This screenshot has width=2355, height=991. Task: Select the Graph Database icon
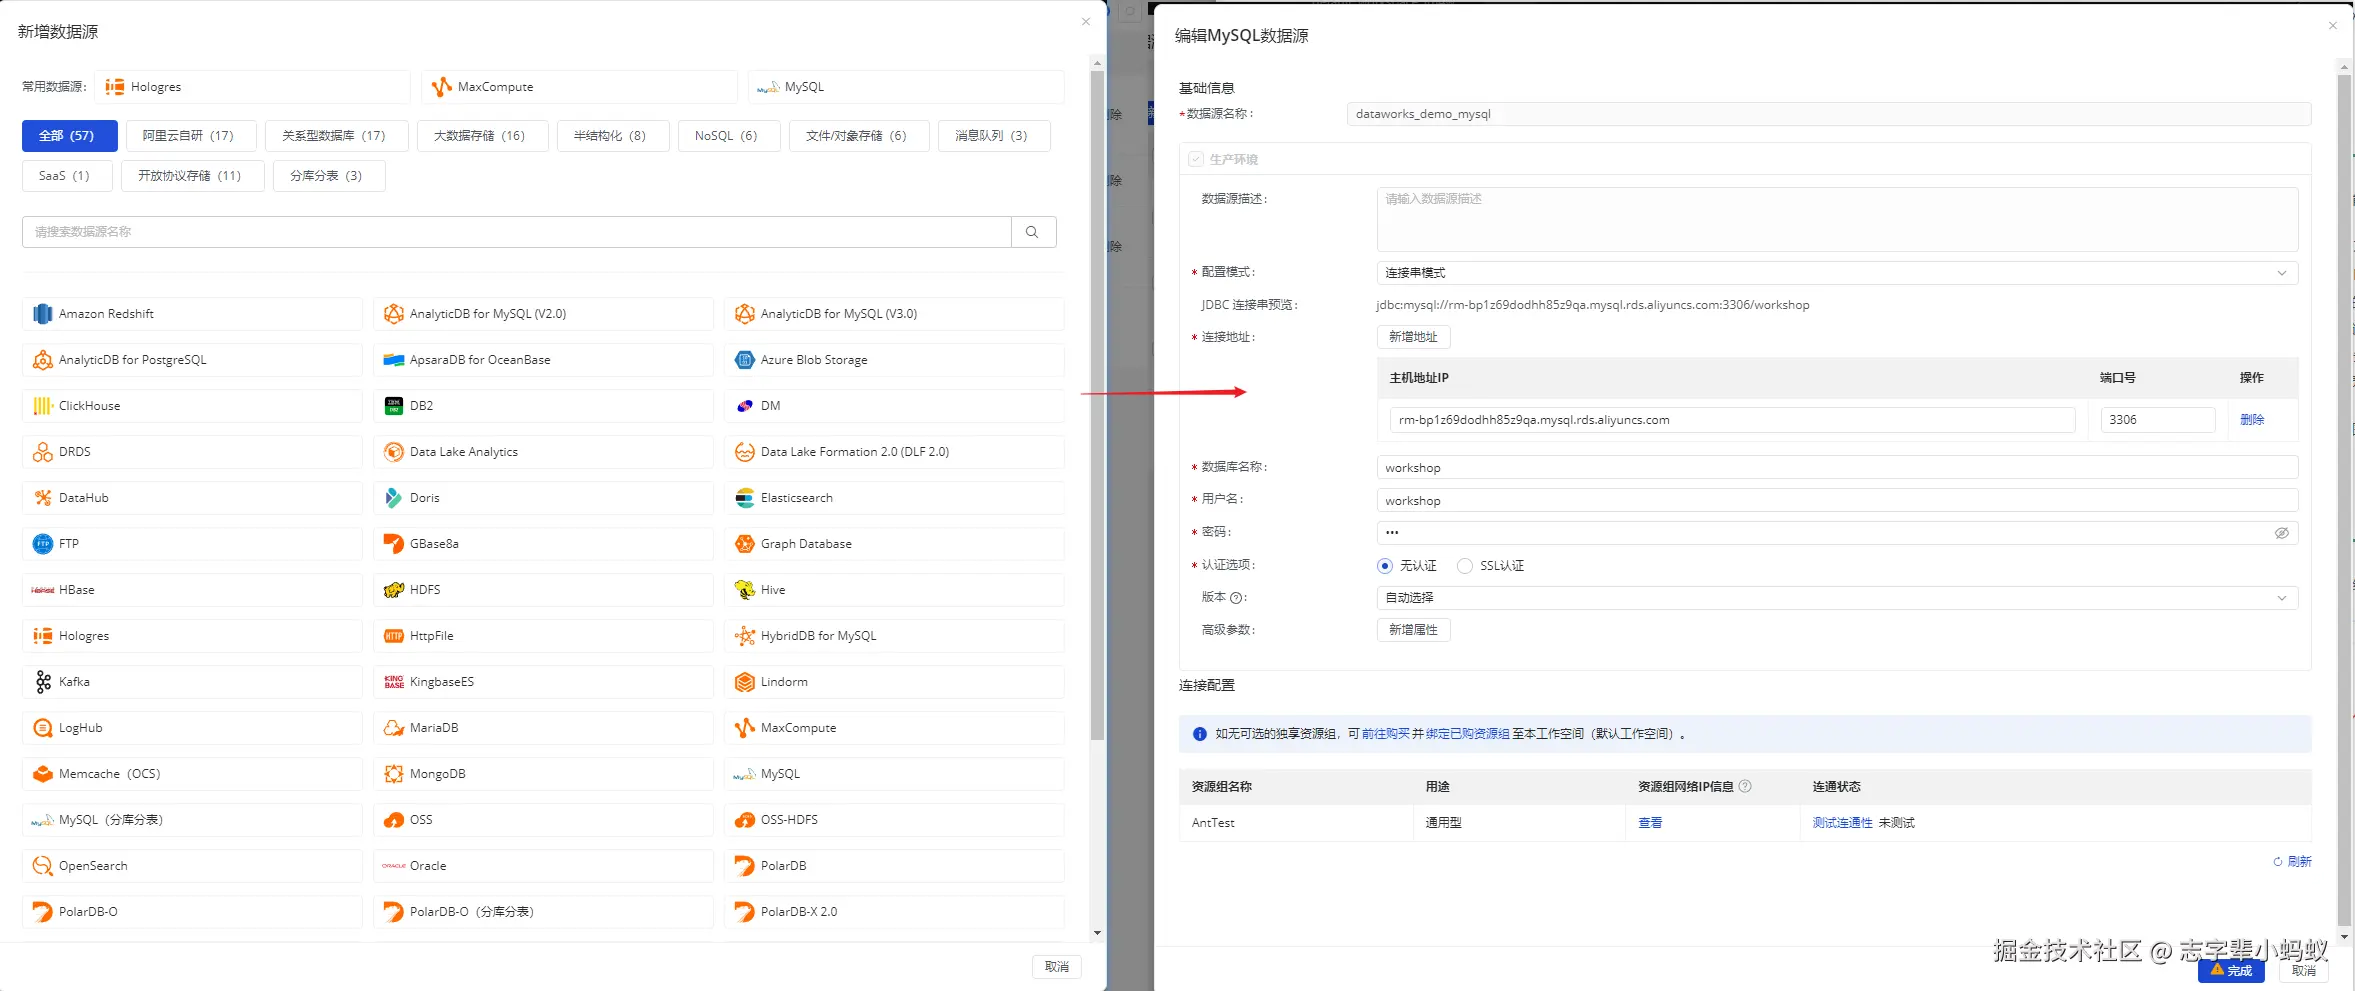pos(744,544)
